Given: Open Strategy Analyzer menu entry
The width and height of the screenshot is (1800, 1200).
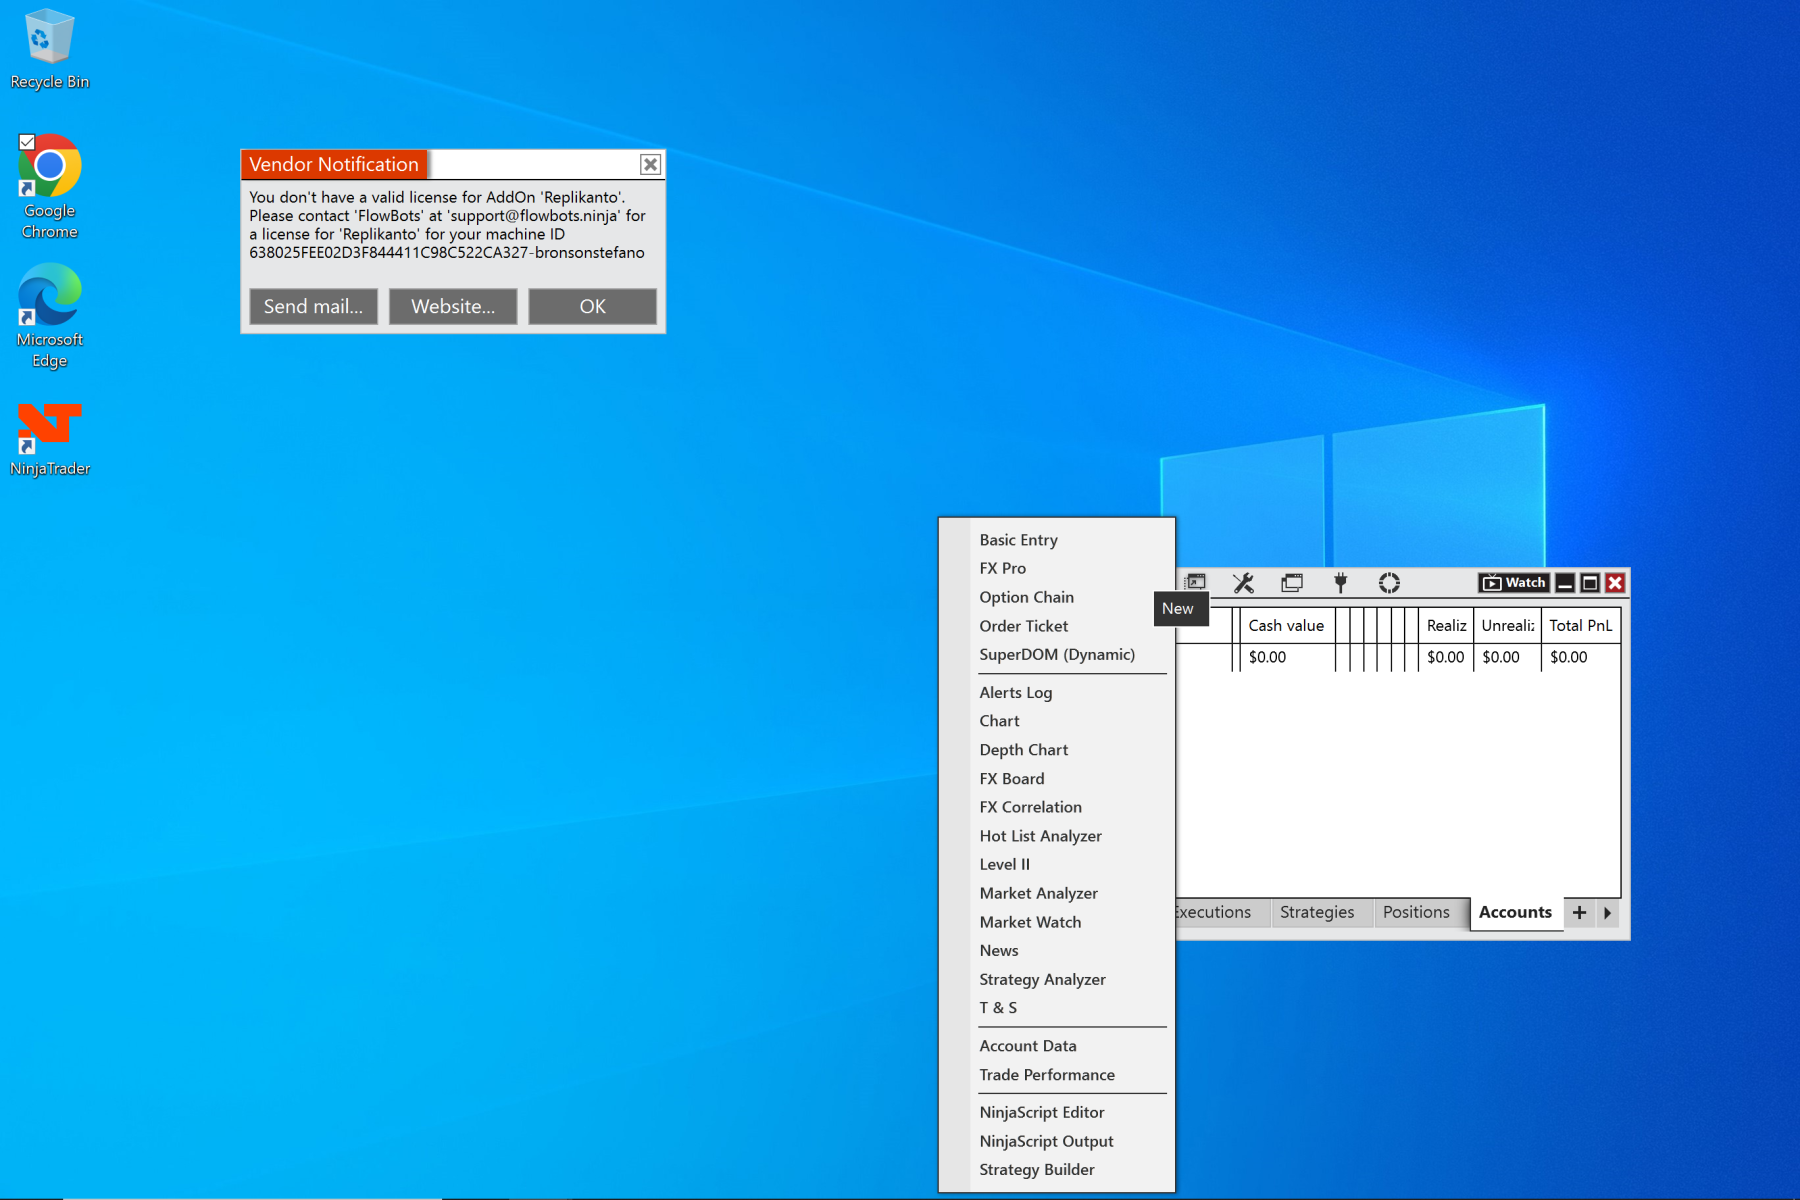Looking at the screenshot, I should [x=1042, y=980].
